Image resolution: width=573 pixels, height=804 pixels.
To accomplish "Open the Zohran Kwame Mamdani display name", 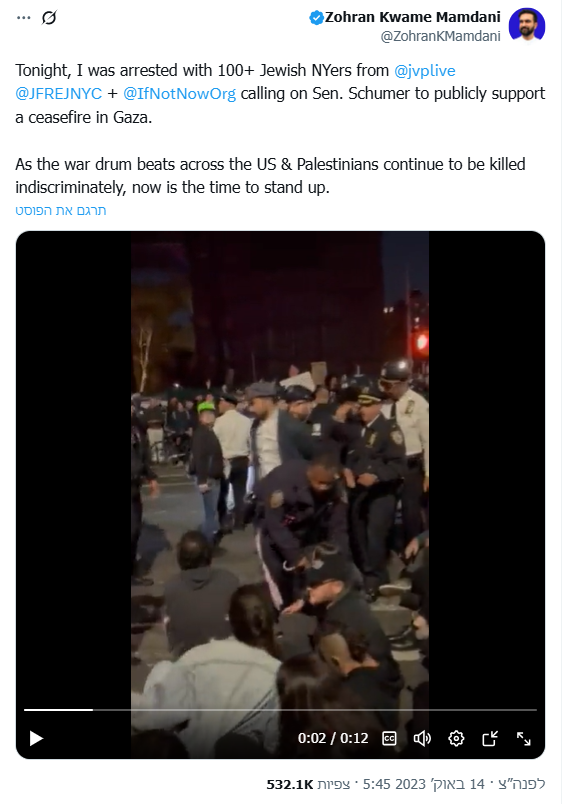I will 413,17.
